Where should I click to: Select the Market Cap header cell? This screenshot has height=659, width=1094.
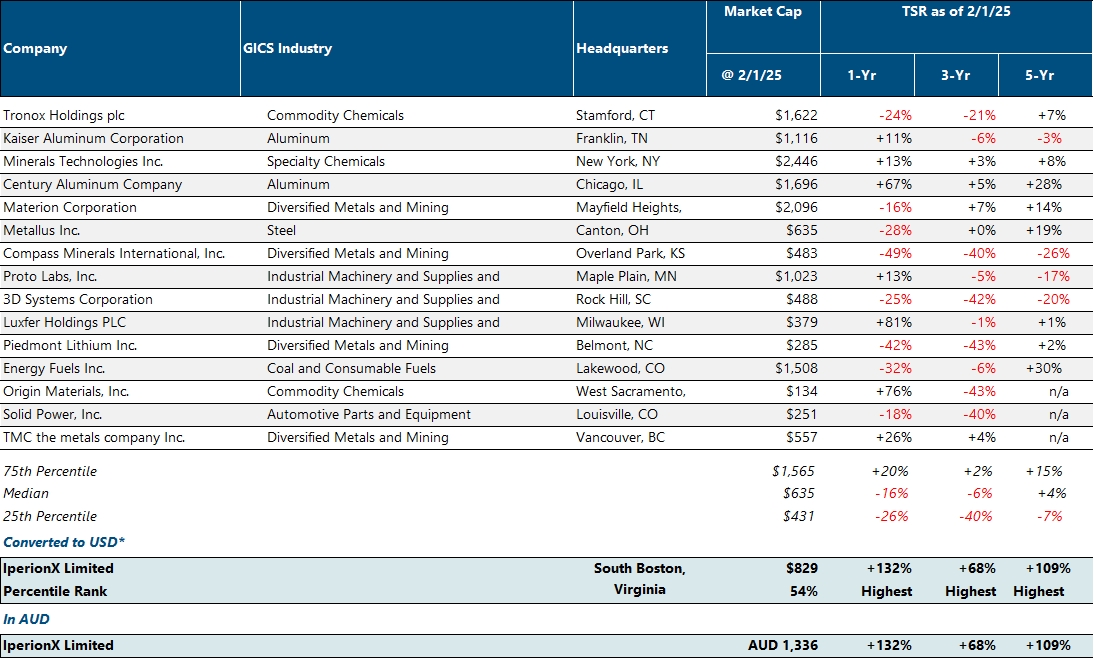tap(762, 12)
